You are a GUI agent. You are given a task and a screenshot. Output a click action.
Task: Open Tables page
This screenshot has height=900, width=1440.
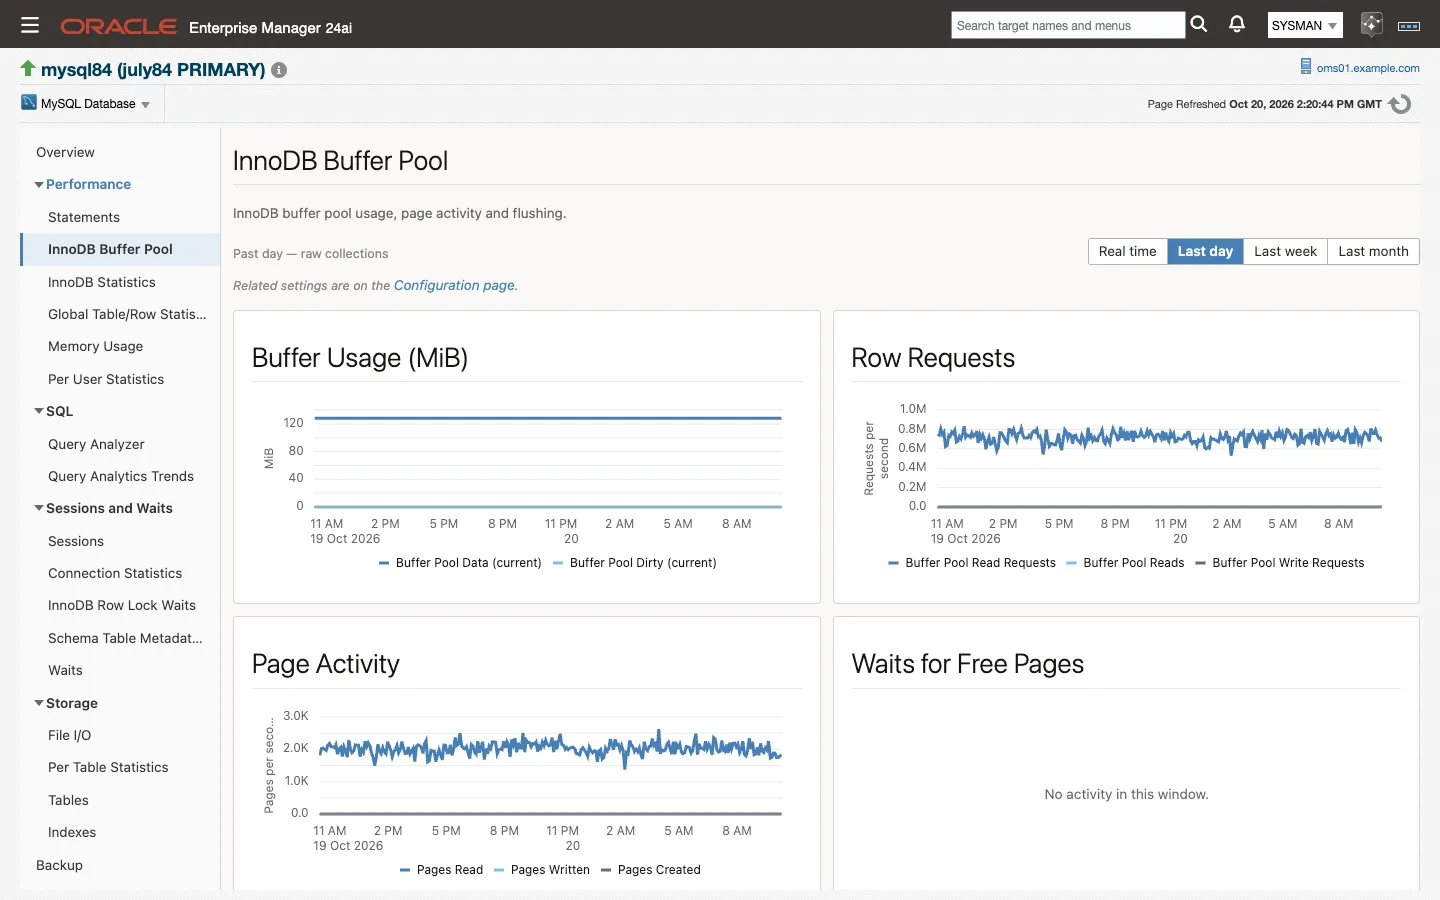tap(68, 800)
